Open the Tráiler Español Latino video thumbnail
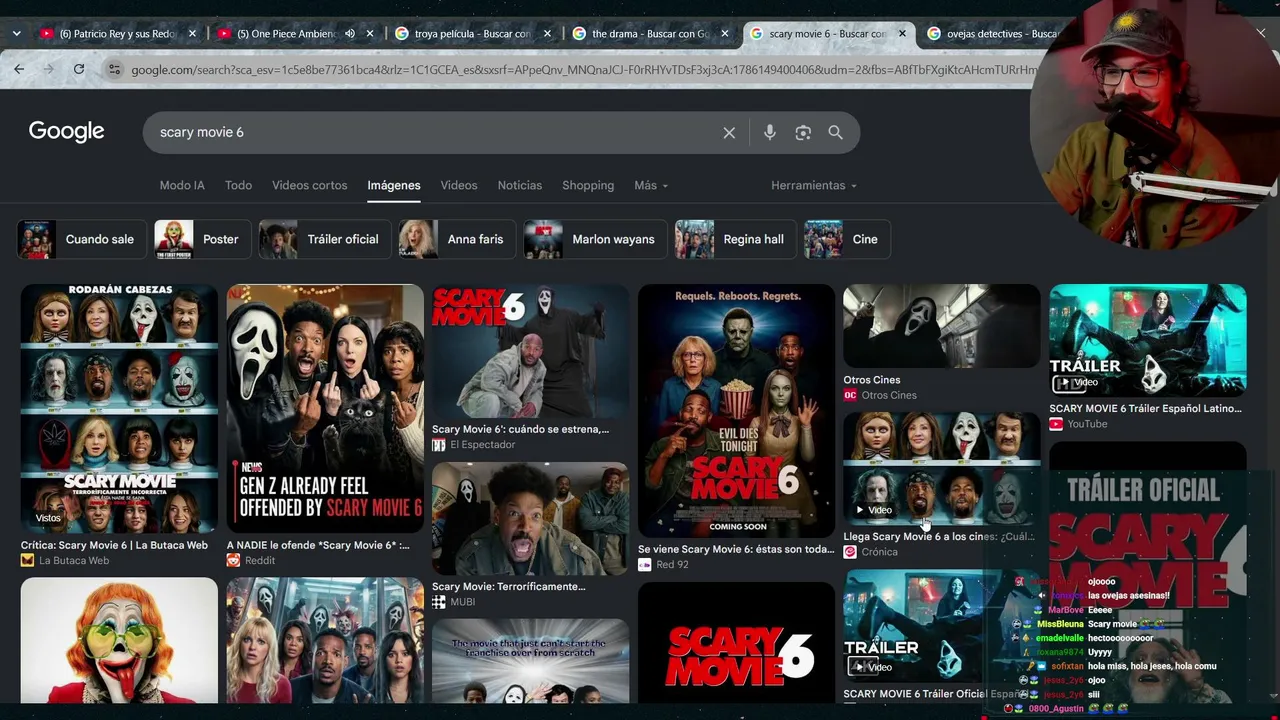This screenshot has height=720, width=1280. point(1148,340)
